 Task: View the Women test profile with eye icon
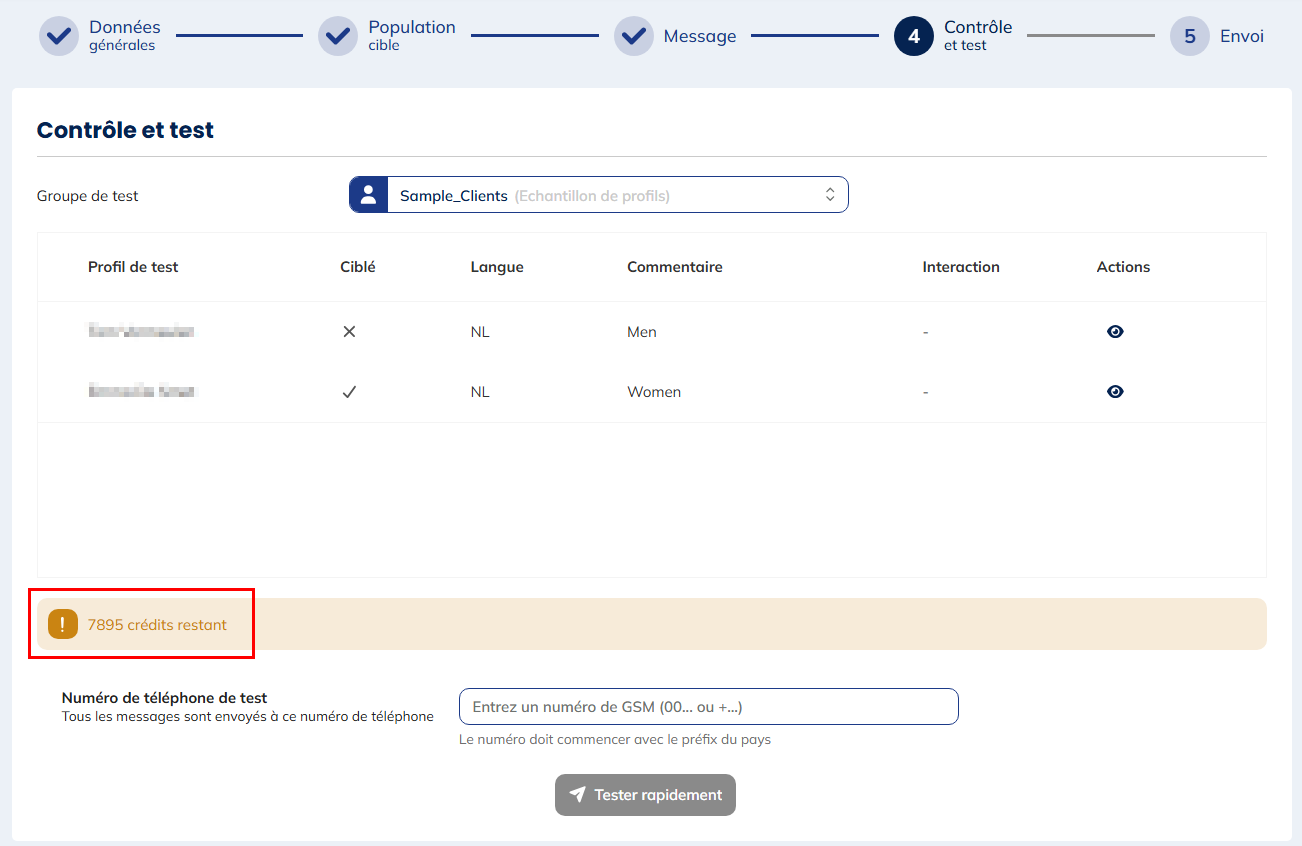point(1115,392)
